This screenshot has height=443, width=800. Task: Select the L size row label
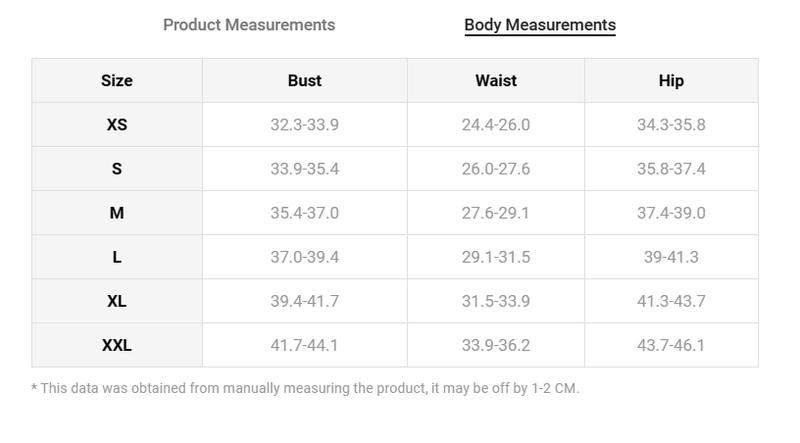pyautogui.click(x=117, y=257)
